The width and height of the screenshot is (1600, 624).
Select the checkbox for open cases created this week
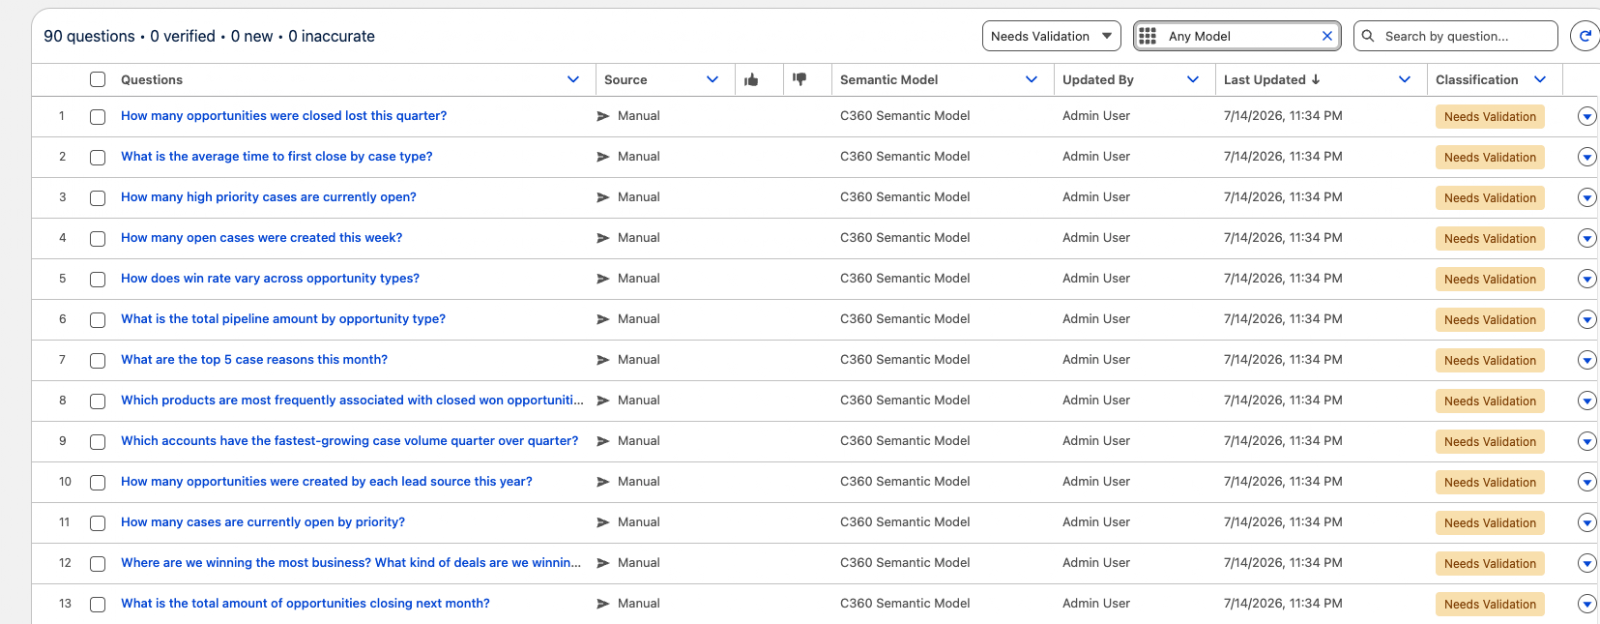click(97, 239)
